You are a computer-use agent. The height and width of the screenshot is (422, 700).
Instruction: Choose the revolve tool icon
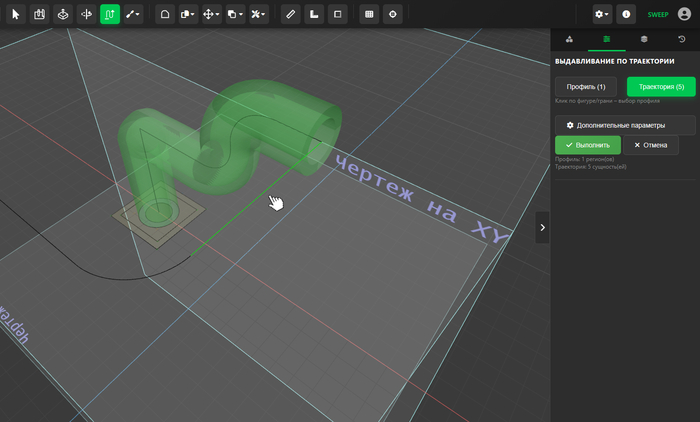coord(86,14)
